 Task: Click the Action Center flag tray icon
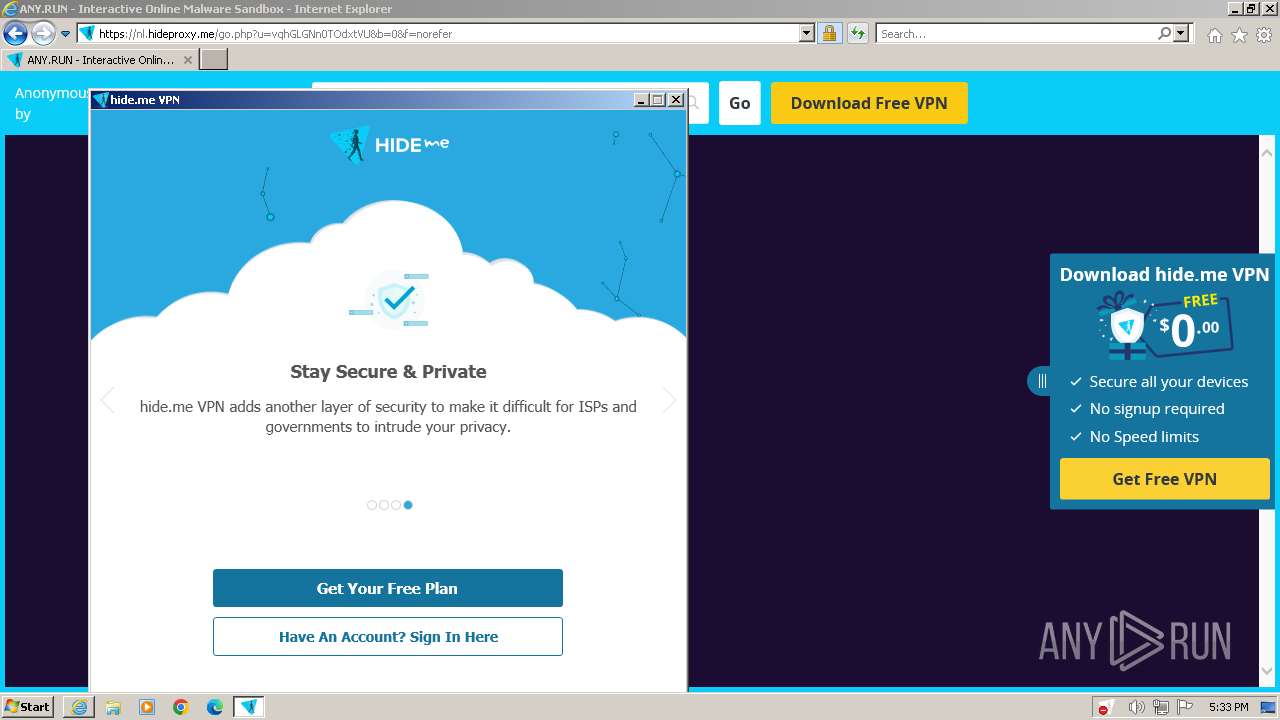tap(1186, 707)
